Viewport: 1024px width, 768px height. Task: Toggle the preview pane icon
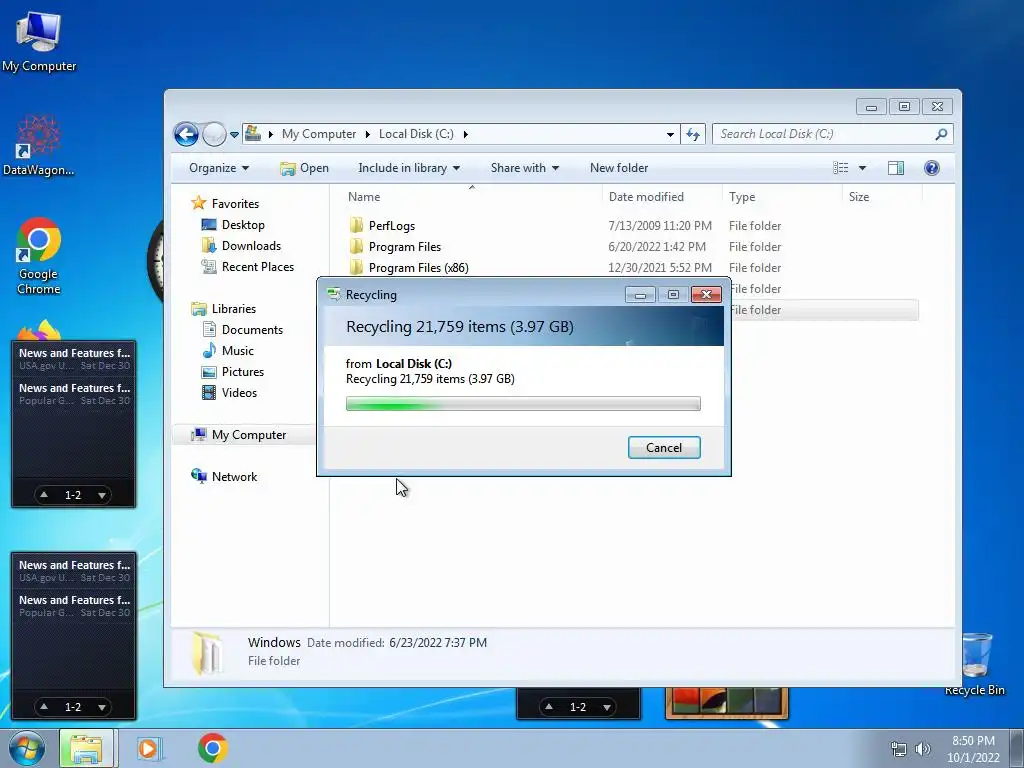click(896, 168)
